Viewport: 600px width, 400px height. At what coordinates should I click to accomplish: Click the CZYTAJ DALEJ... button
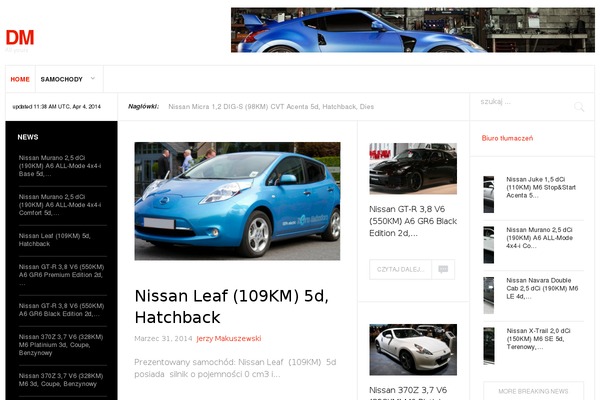(400, 269)
